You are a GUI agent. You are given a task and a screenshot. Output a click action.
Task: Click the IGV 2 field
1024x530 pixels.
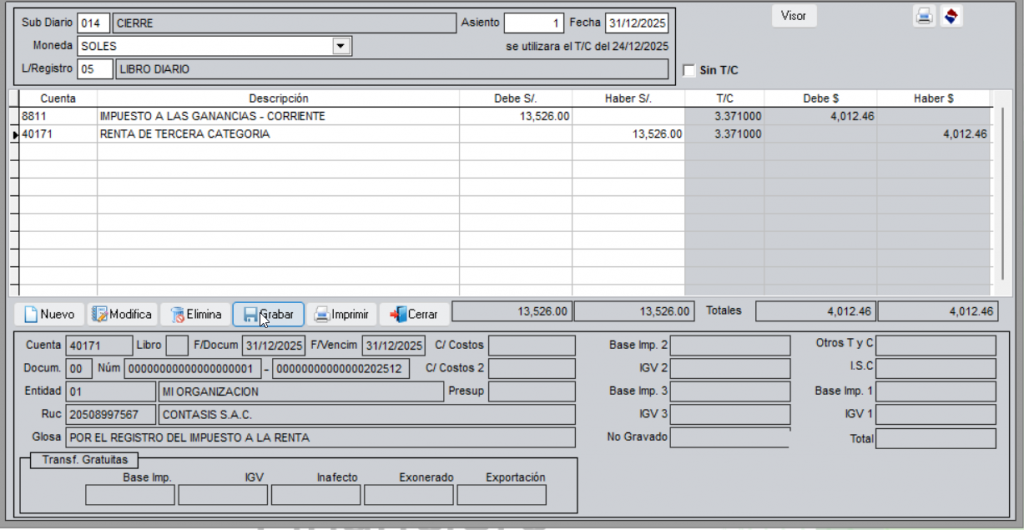tap(730, 368)
